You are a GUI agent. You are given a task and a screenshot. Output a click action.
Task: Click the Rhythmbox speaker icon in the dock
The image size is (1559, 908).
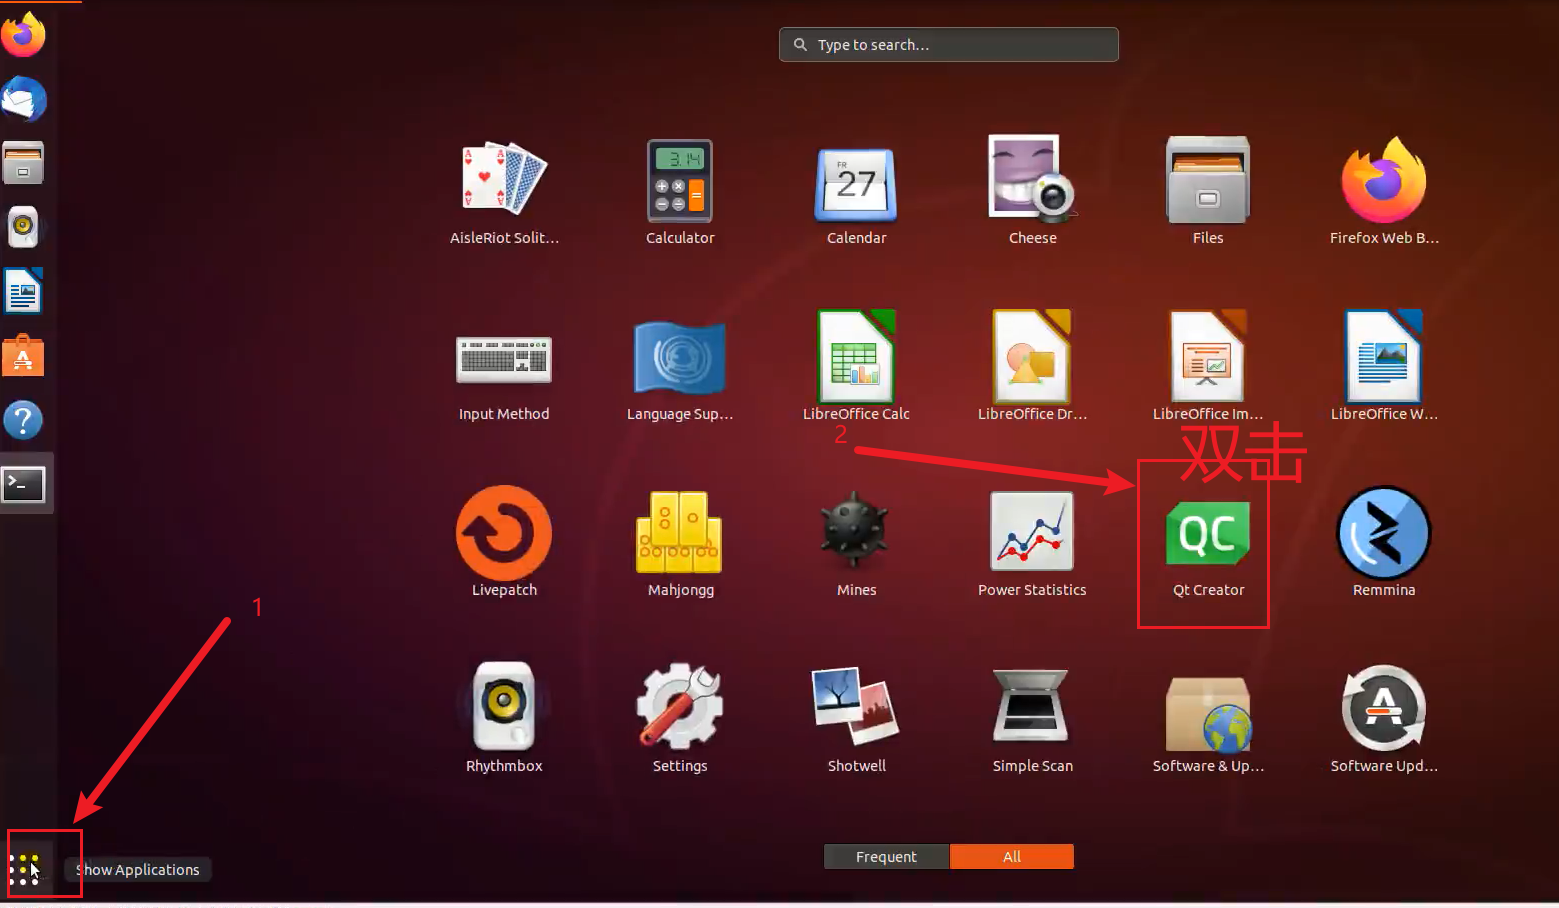click(x=23, y=227)
